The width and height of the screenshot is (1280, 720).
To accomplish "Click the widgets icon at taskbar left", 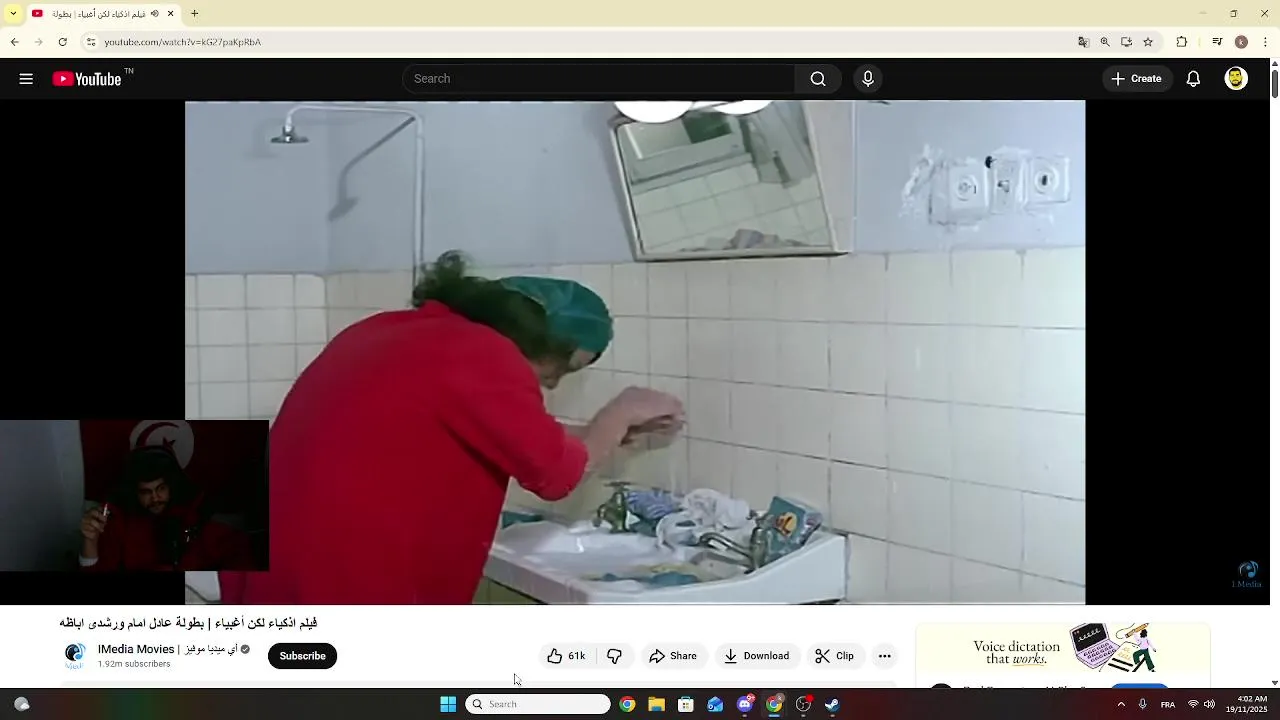I will tap(22, 704).
